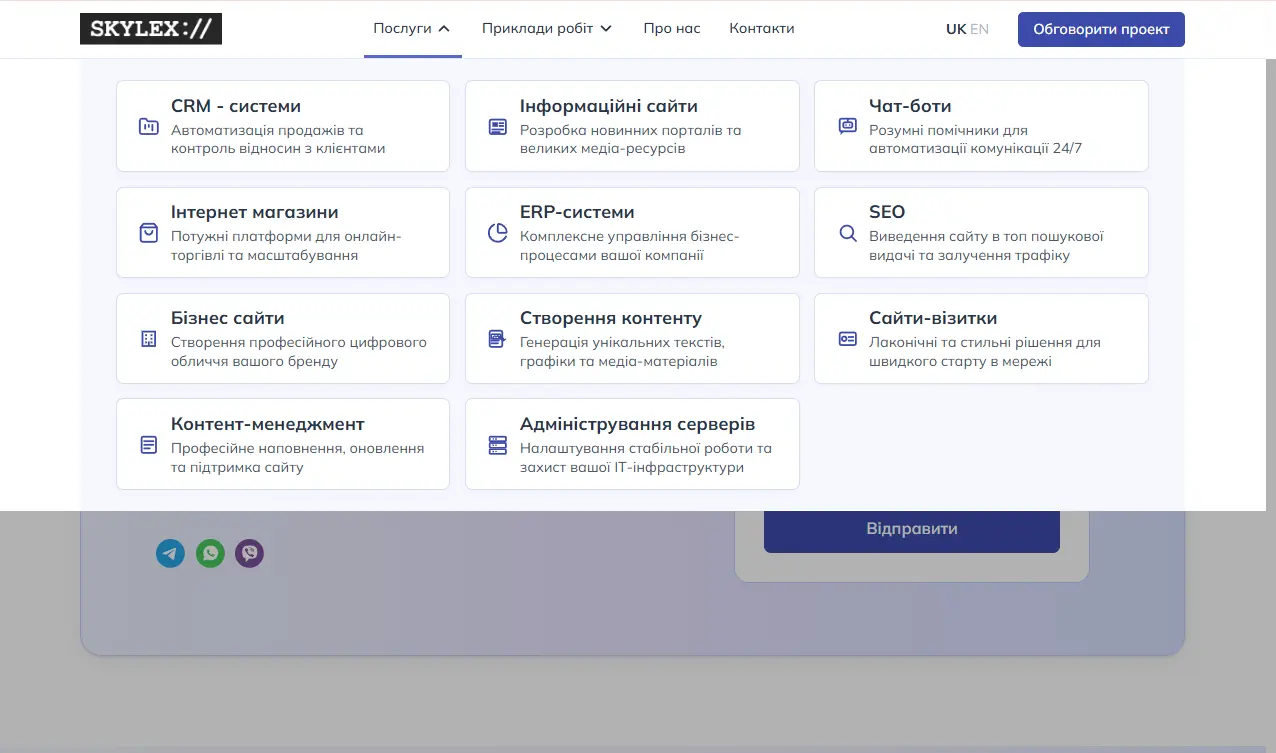Image resolution: width=1276 pixels, height=753 pixels.
Task: Open the Інтернет магазини heading
Action: point(255,212)
